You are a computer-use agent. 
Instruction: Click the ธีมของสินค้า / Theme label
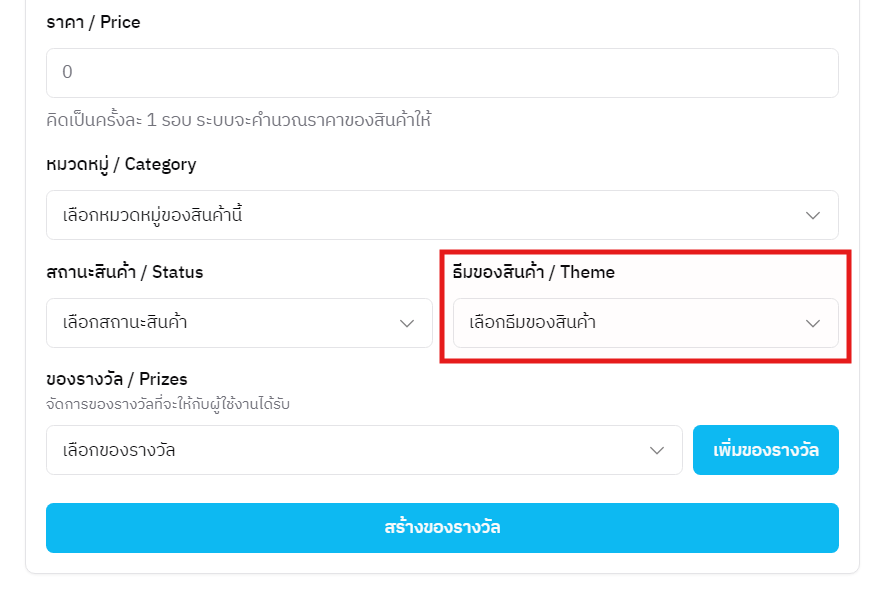(x=534, y=272)
